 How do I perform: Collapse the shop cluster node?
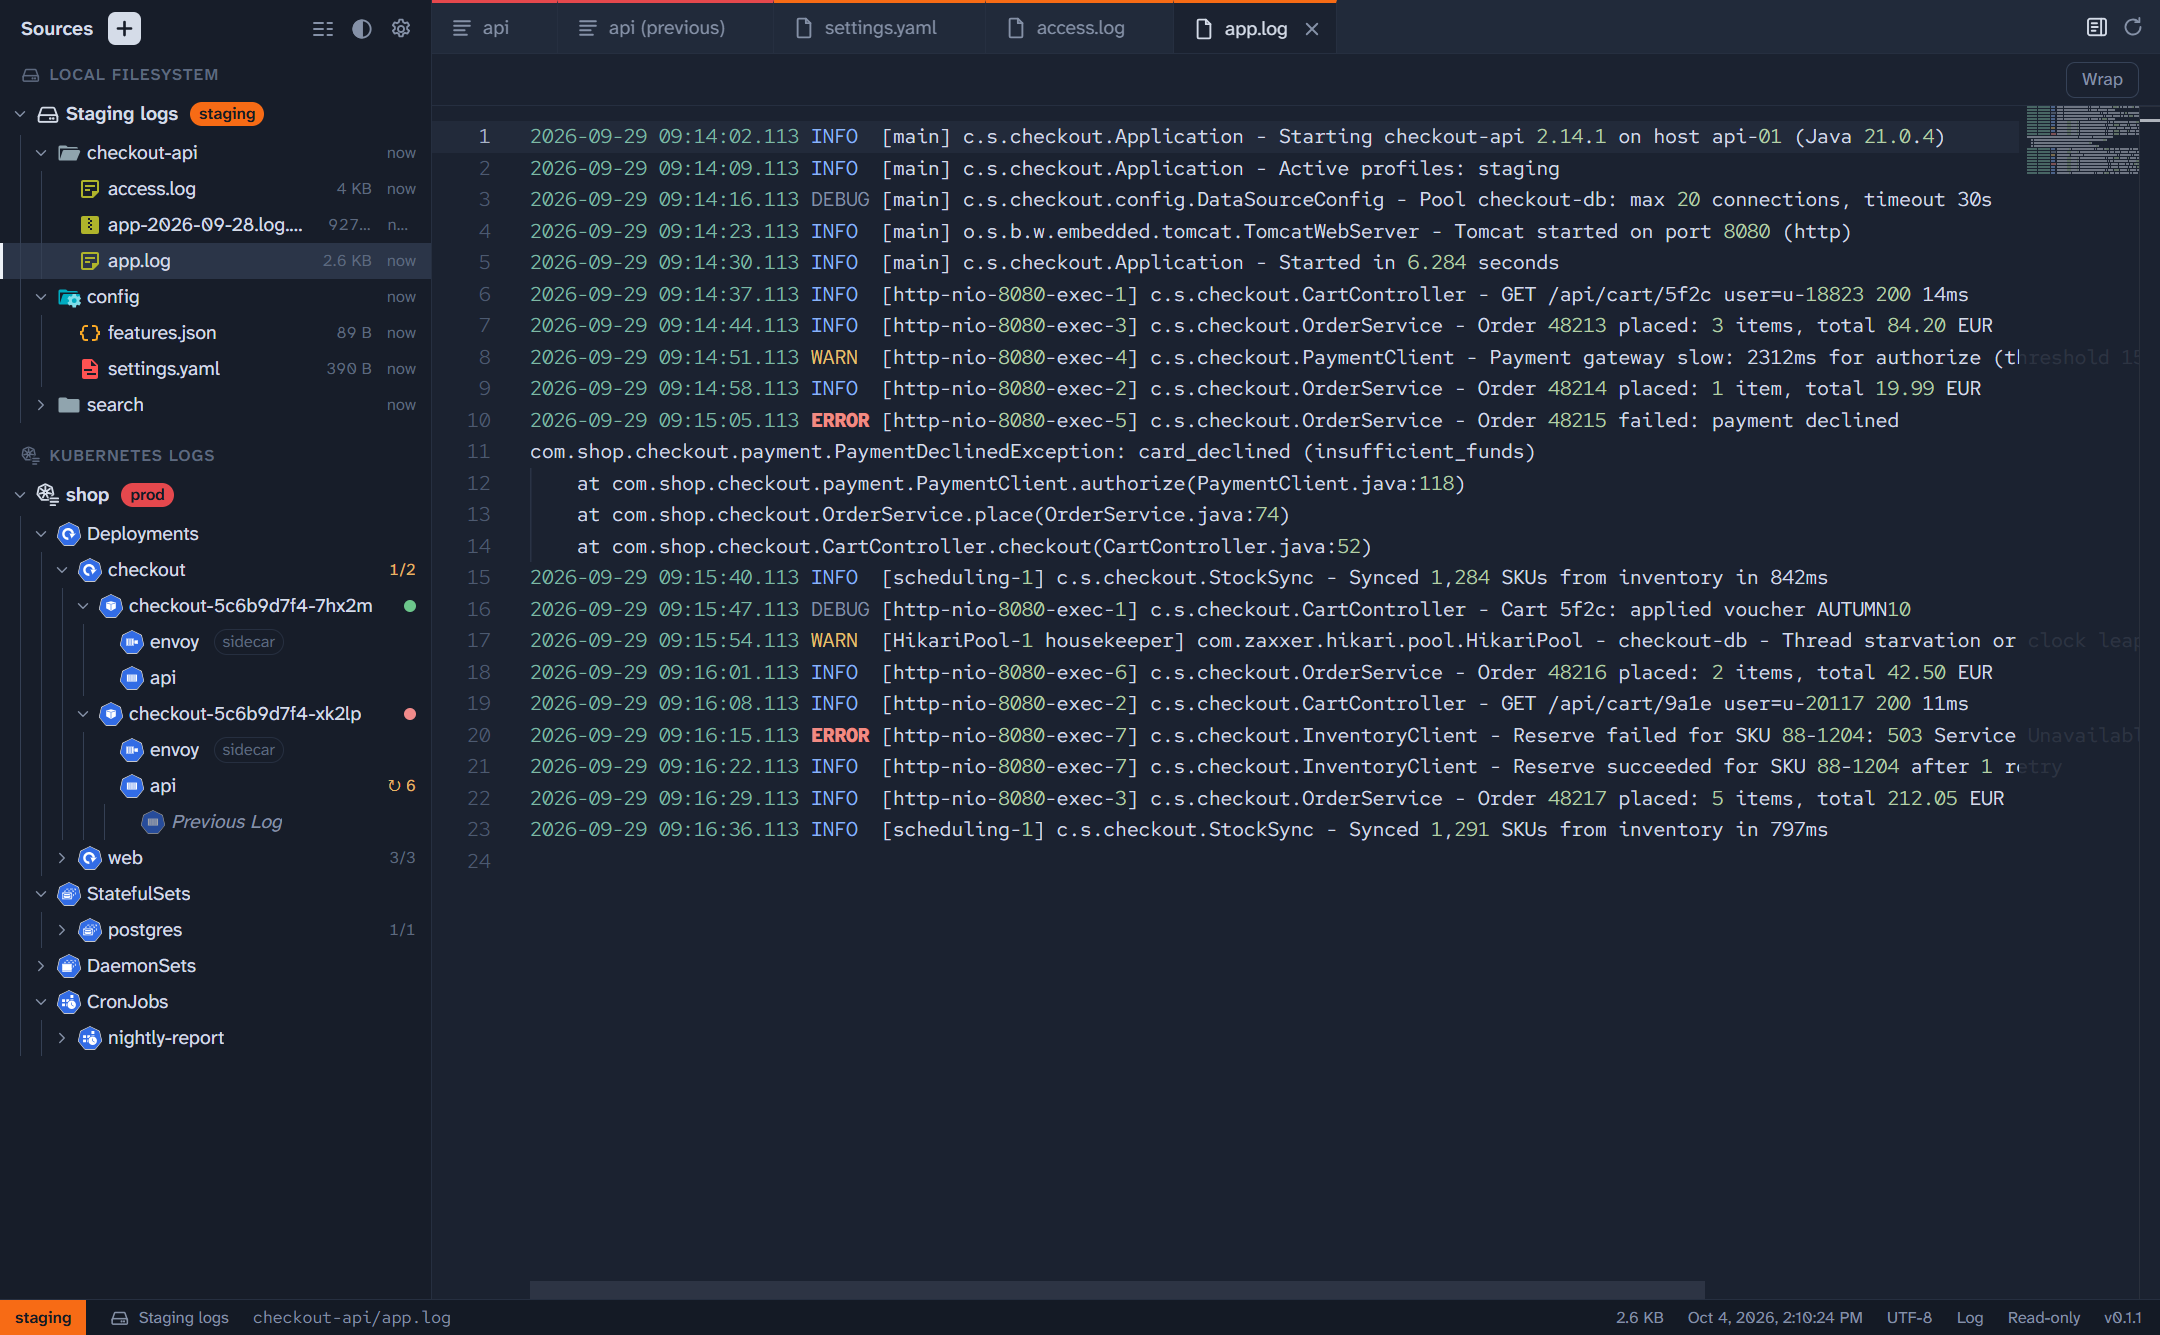point(20,495)
